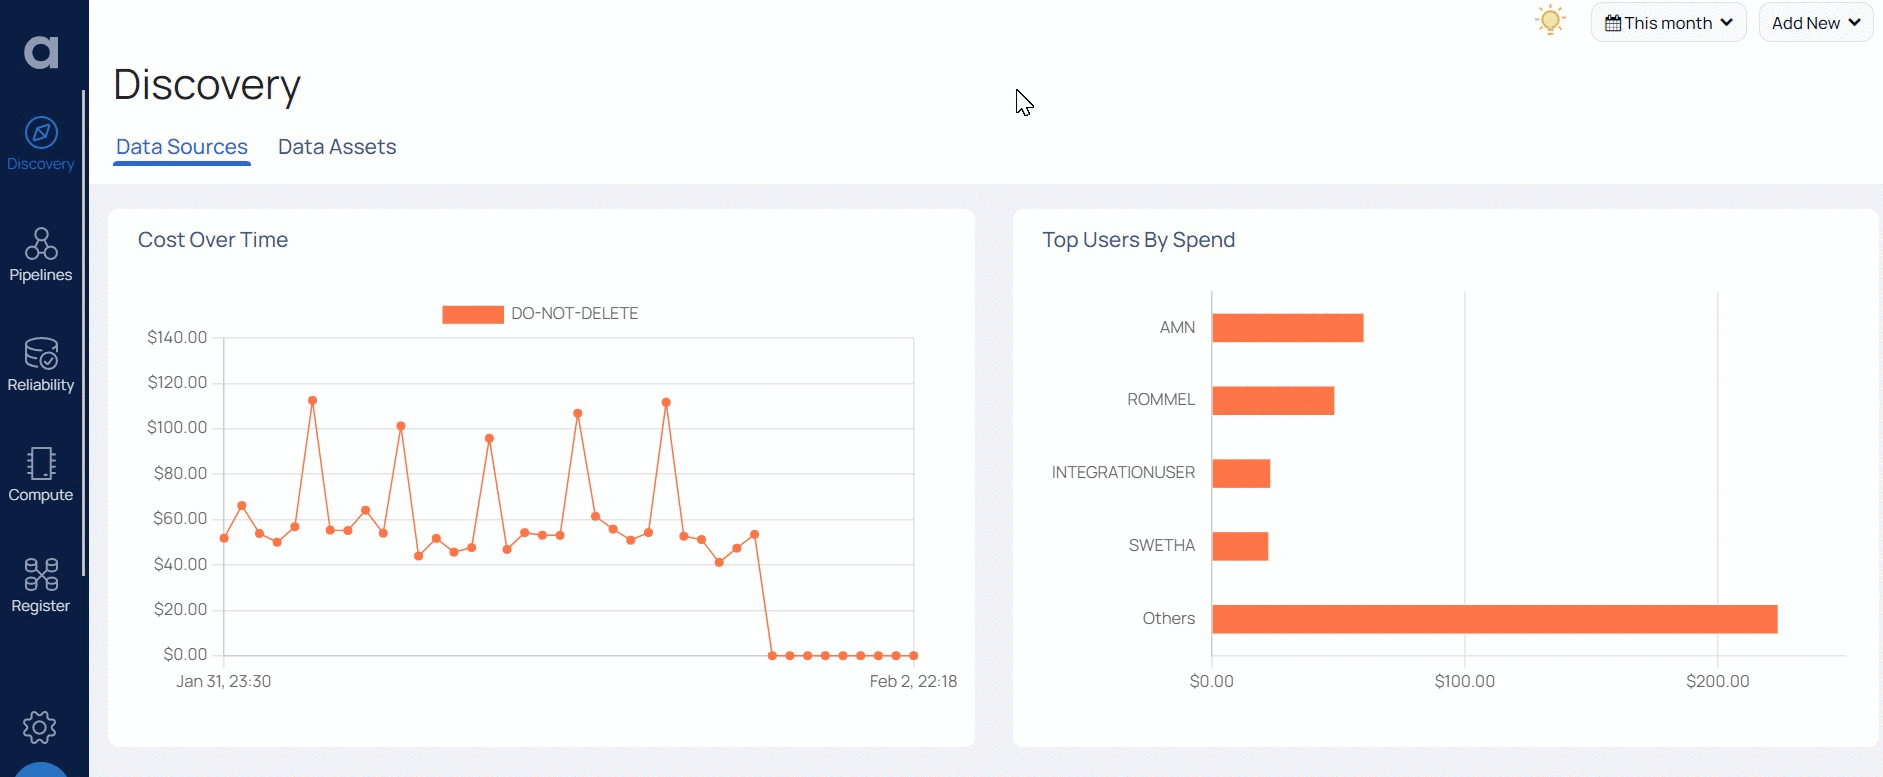Viewport: 1883px width, 777px height.
Task: Click the Others category label
Action: [x=1169, y=619]
